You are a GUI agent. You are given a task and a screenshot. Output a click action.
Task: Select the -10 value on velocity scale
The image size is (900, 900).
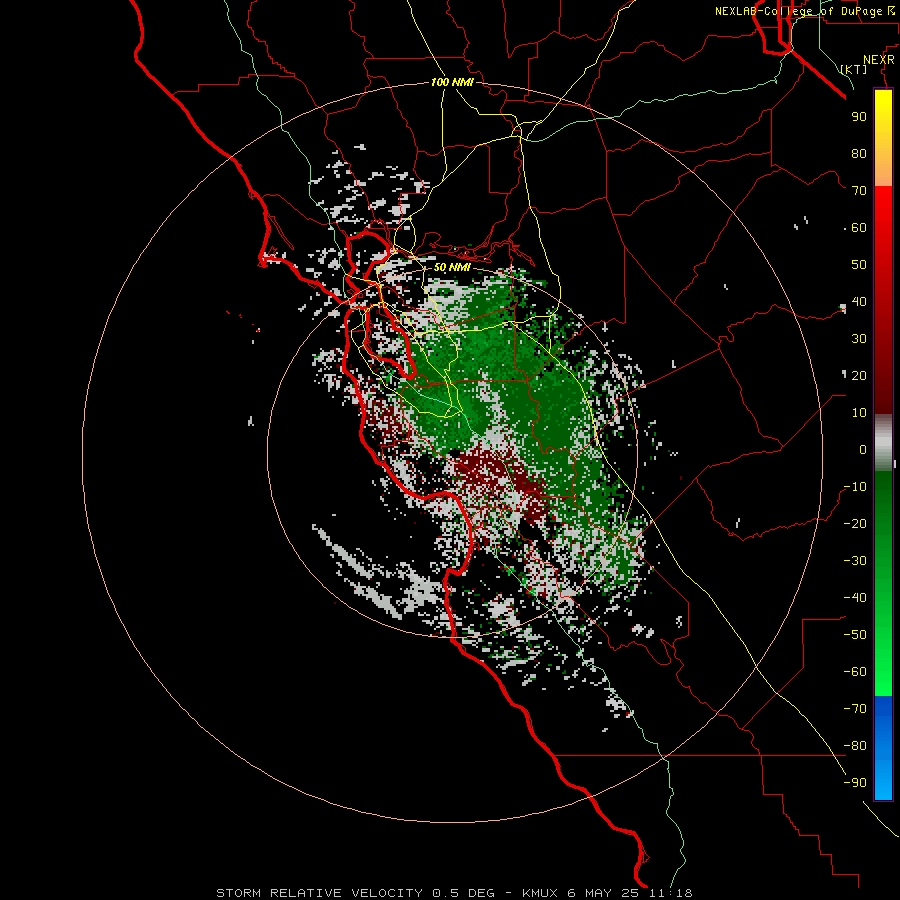(x=855, y=487)
